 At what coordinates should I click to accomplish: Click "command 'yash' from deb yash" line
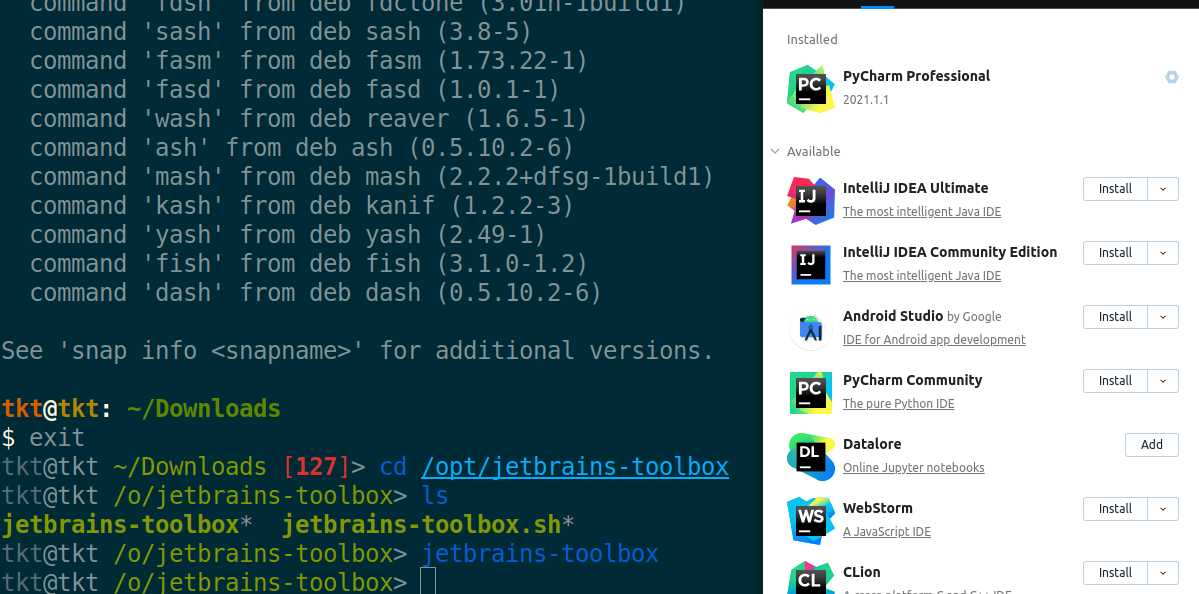pyautogui.click(x=288, y=235)
